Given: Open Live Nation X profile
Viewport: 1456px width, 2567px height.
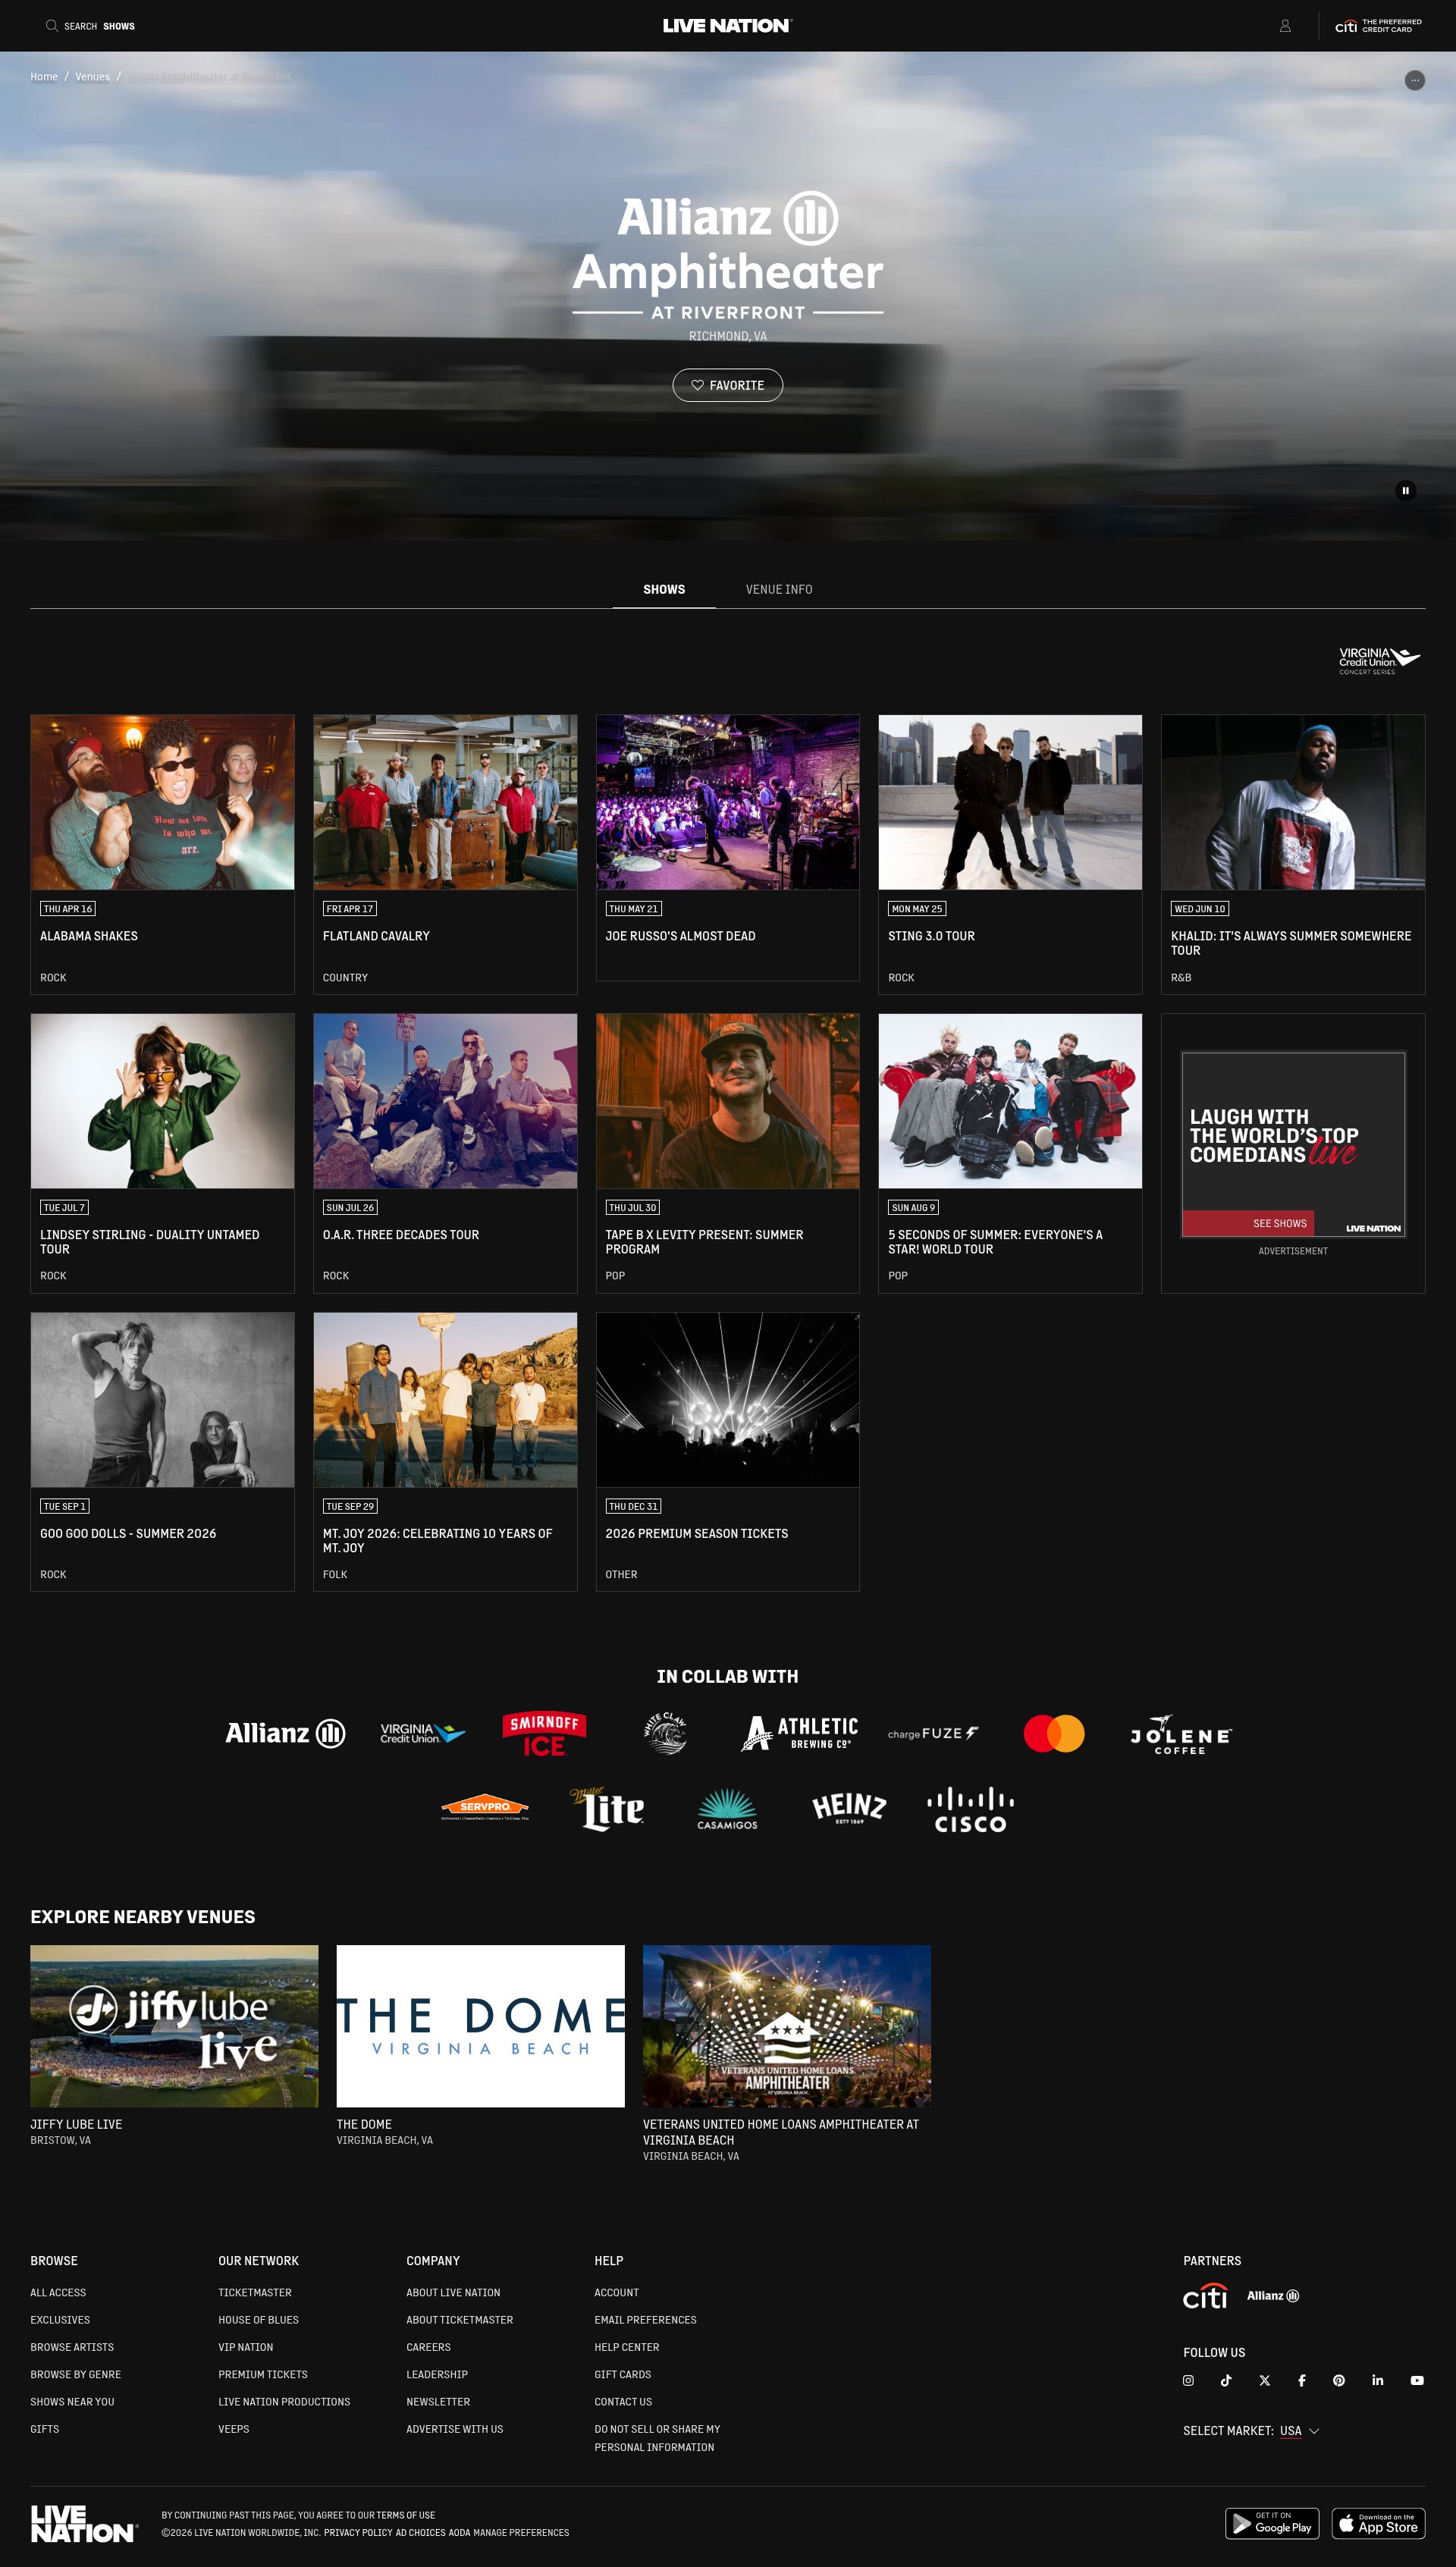Looking at the screenshot, I should tap(1264, 2380).
